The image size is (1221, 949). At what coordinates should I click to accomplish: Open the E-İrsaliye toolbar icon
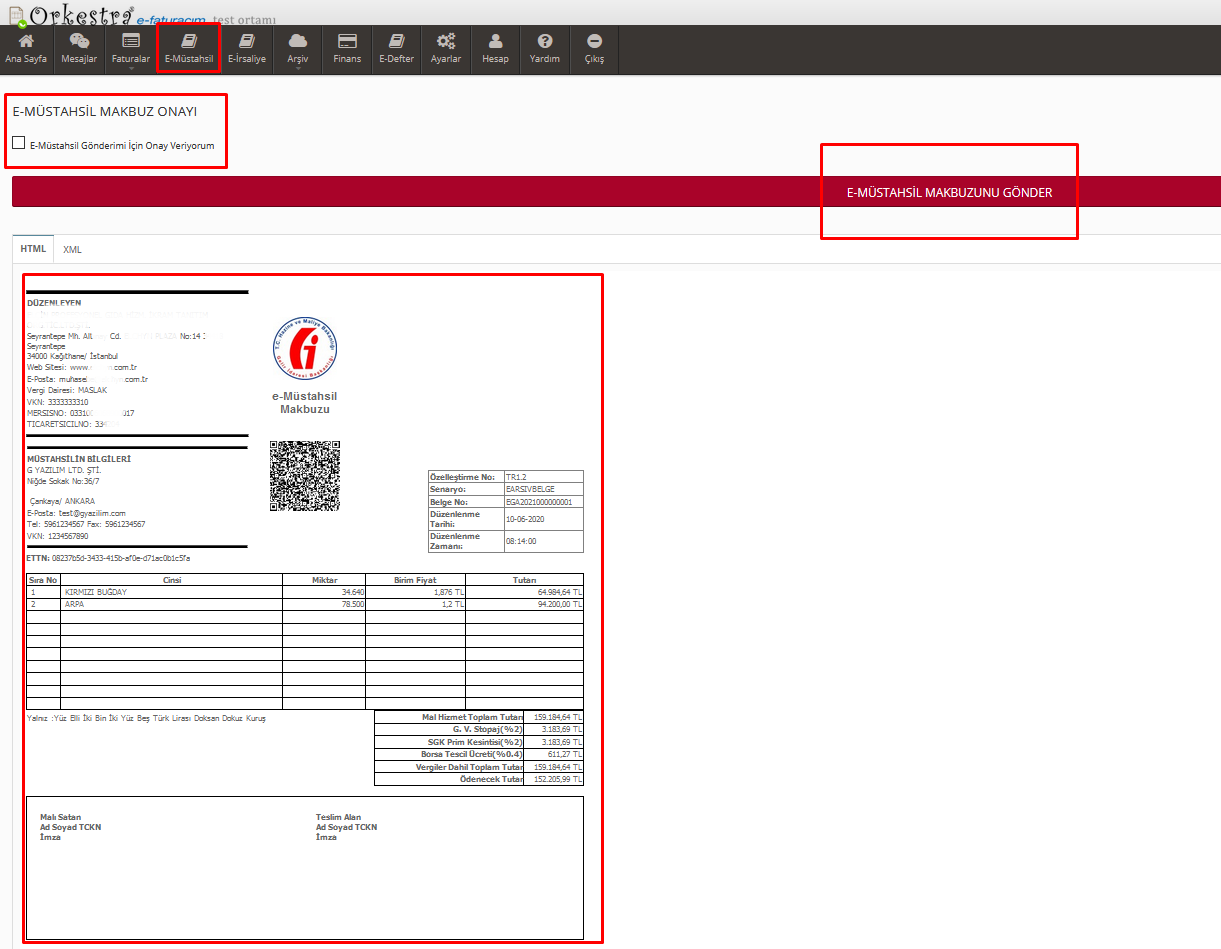click(x=247, y=42)
